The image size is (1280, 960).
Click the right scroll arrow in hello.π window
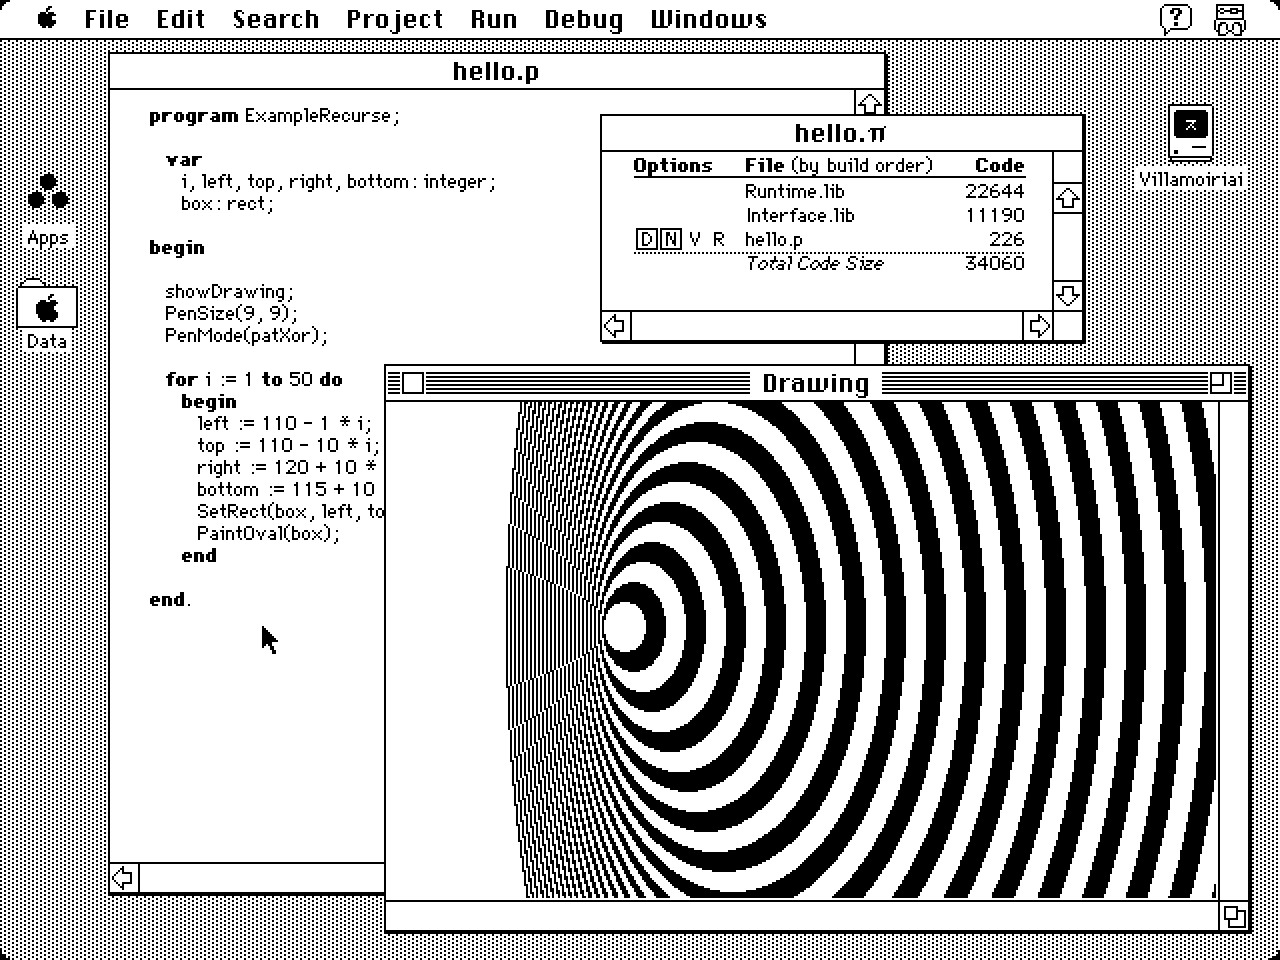[x=1039, y=326]
